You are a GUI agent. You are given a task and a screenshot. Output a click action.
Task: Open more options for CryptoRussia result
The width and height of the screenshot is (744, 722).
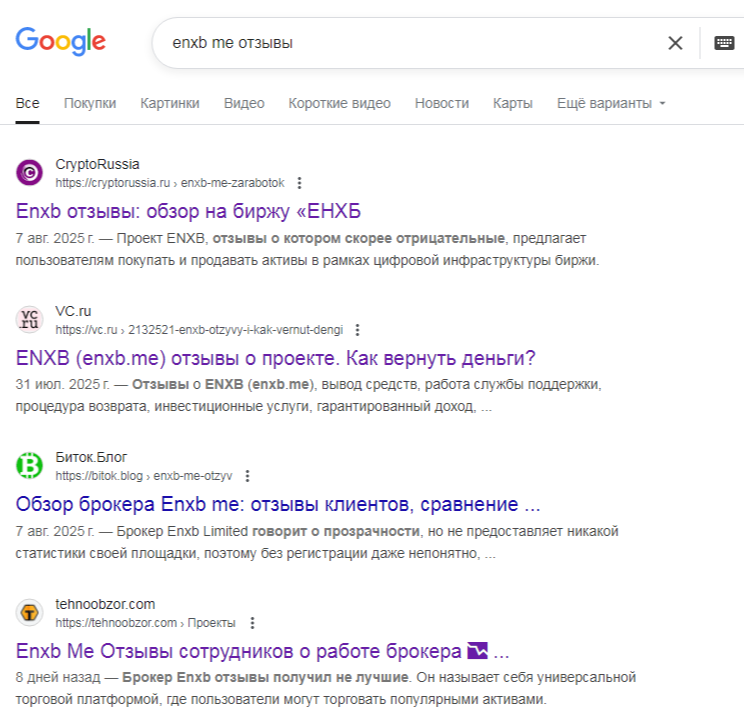click(x=299, y=183)
